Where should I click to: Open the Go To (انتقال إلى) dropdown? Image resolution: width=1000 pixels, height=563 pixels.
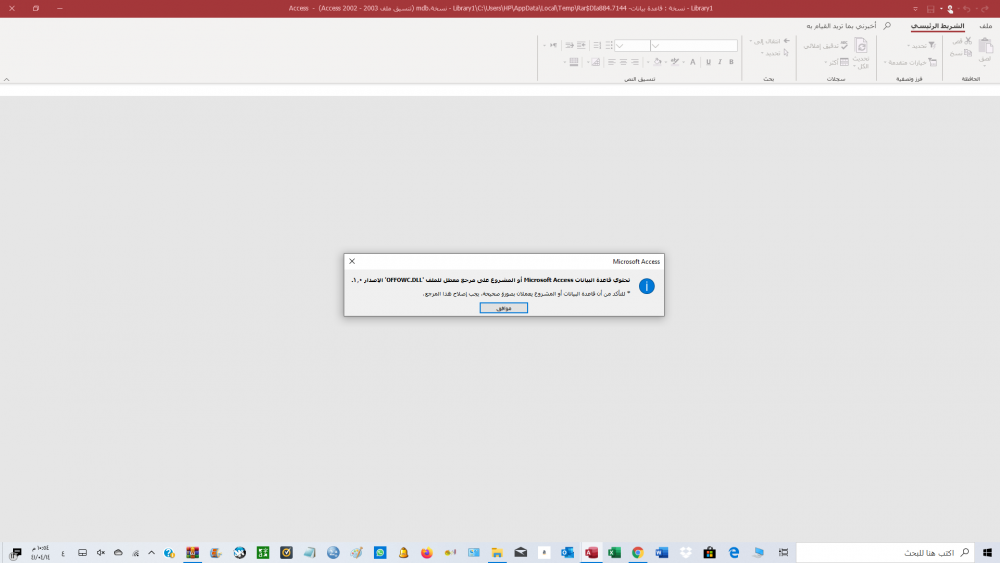click(x=770, y=41)
